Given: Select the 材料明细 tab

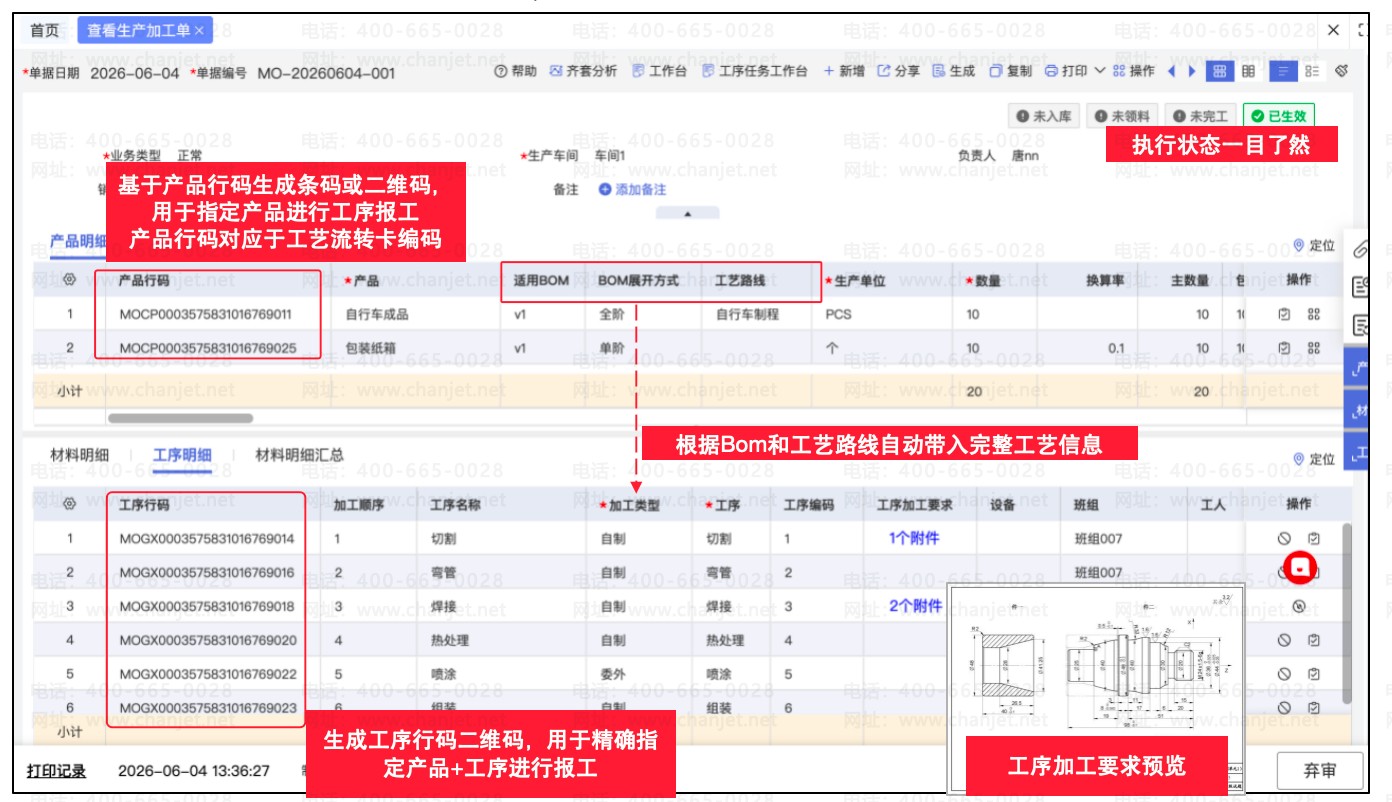Looking at the screenshot, I should point(79,455).
